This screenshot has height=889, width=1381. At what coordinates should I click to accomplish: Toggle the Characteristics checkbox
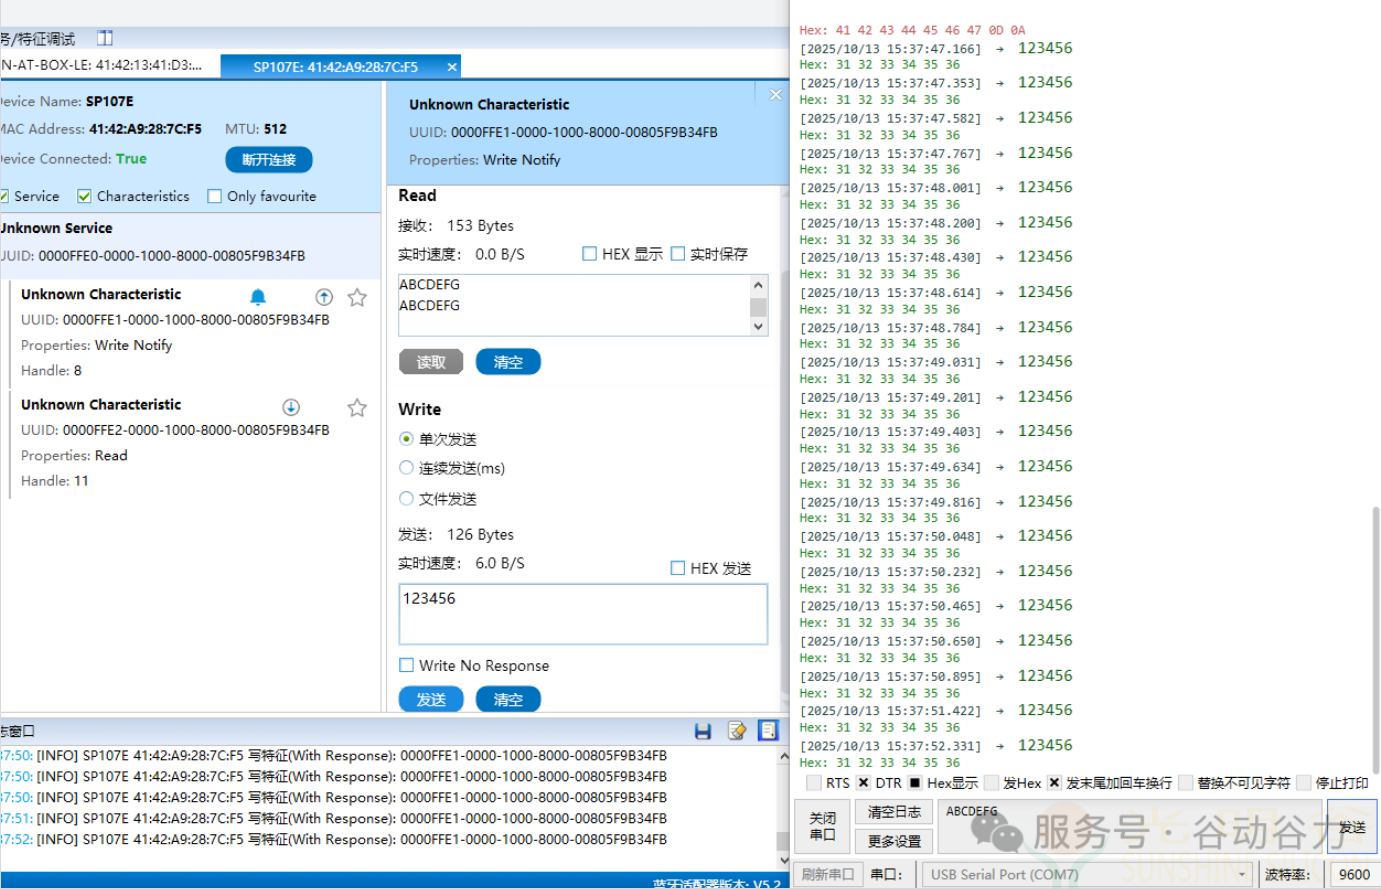(x=84, y=196)
